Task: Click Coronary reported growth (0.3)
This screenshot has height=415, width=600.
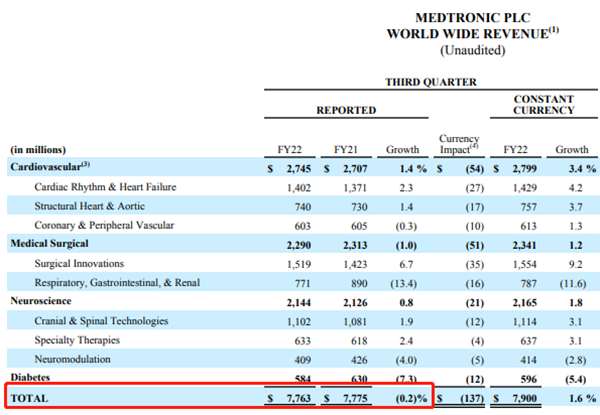Action: [406, 226]
